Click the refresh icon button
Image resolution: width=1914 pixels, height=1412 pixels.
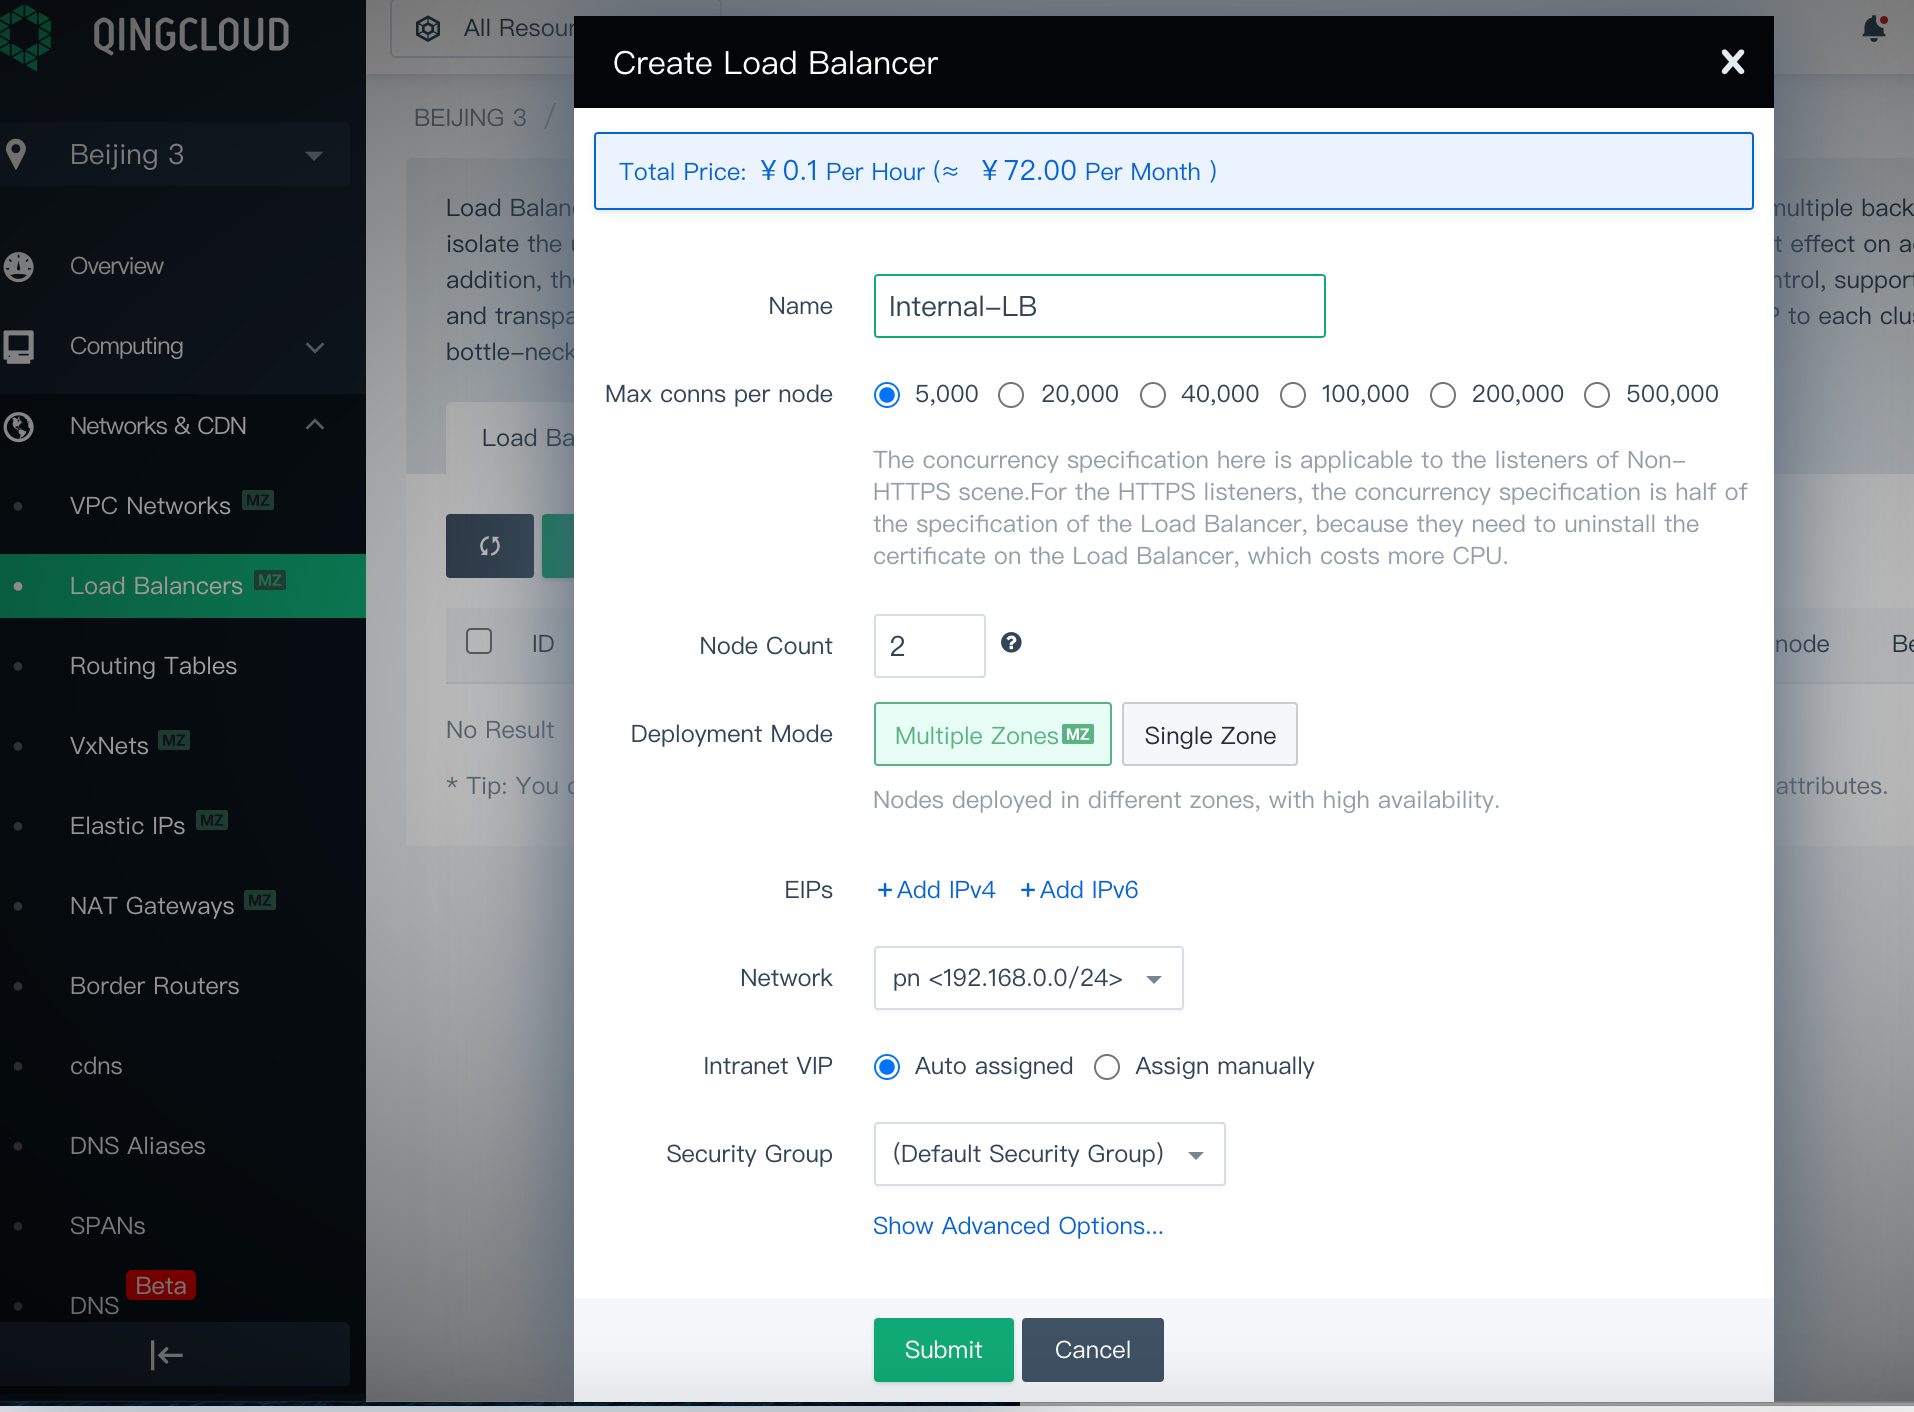pos(489,546)
